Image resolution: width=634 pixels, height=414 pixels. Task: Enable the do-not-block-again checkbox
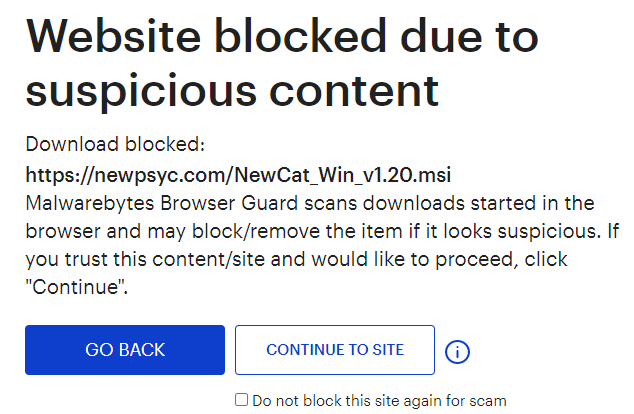(x=241, y=400)
